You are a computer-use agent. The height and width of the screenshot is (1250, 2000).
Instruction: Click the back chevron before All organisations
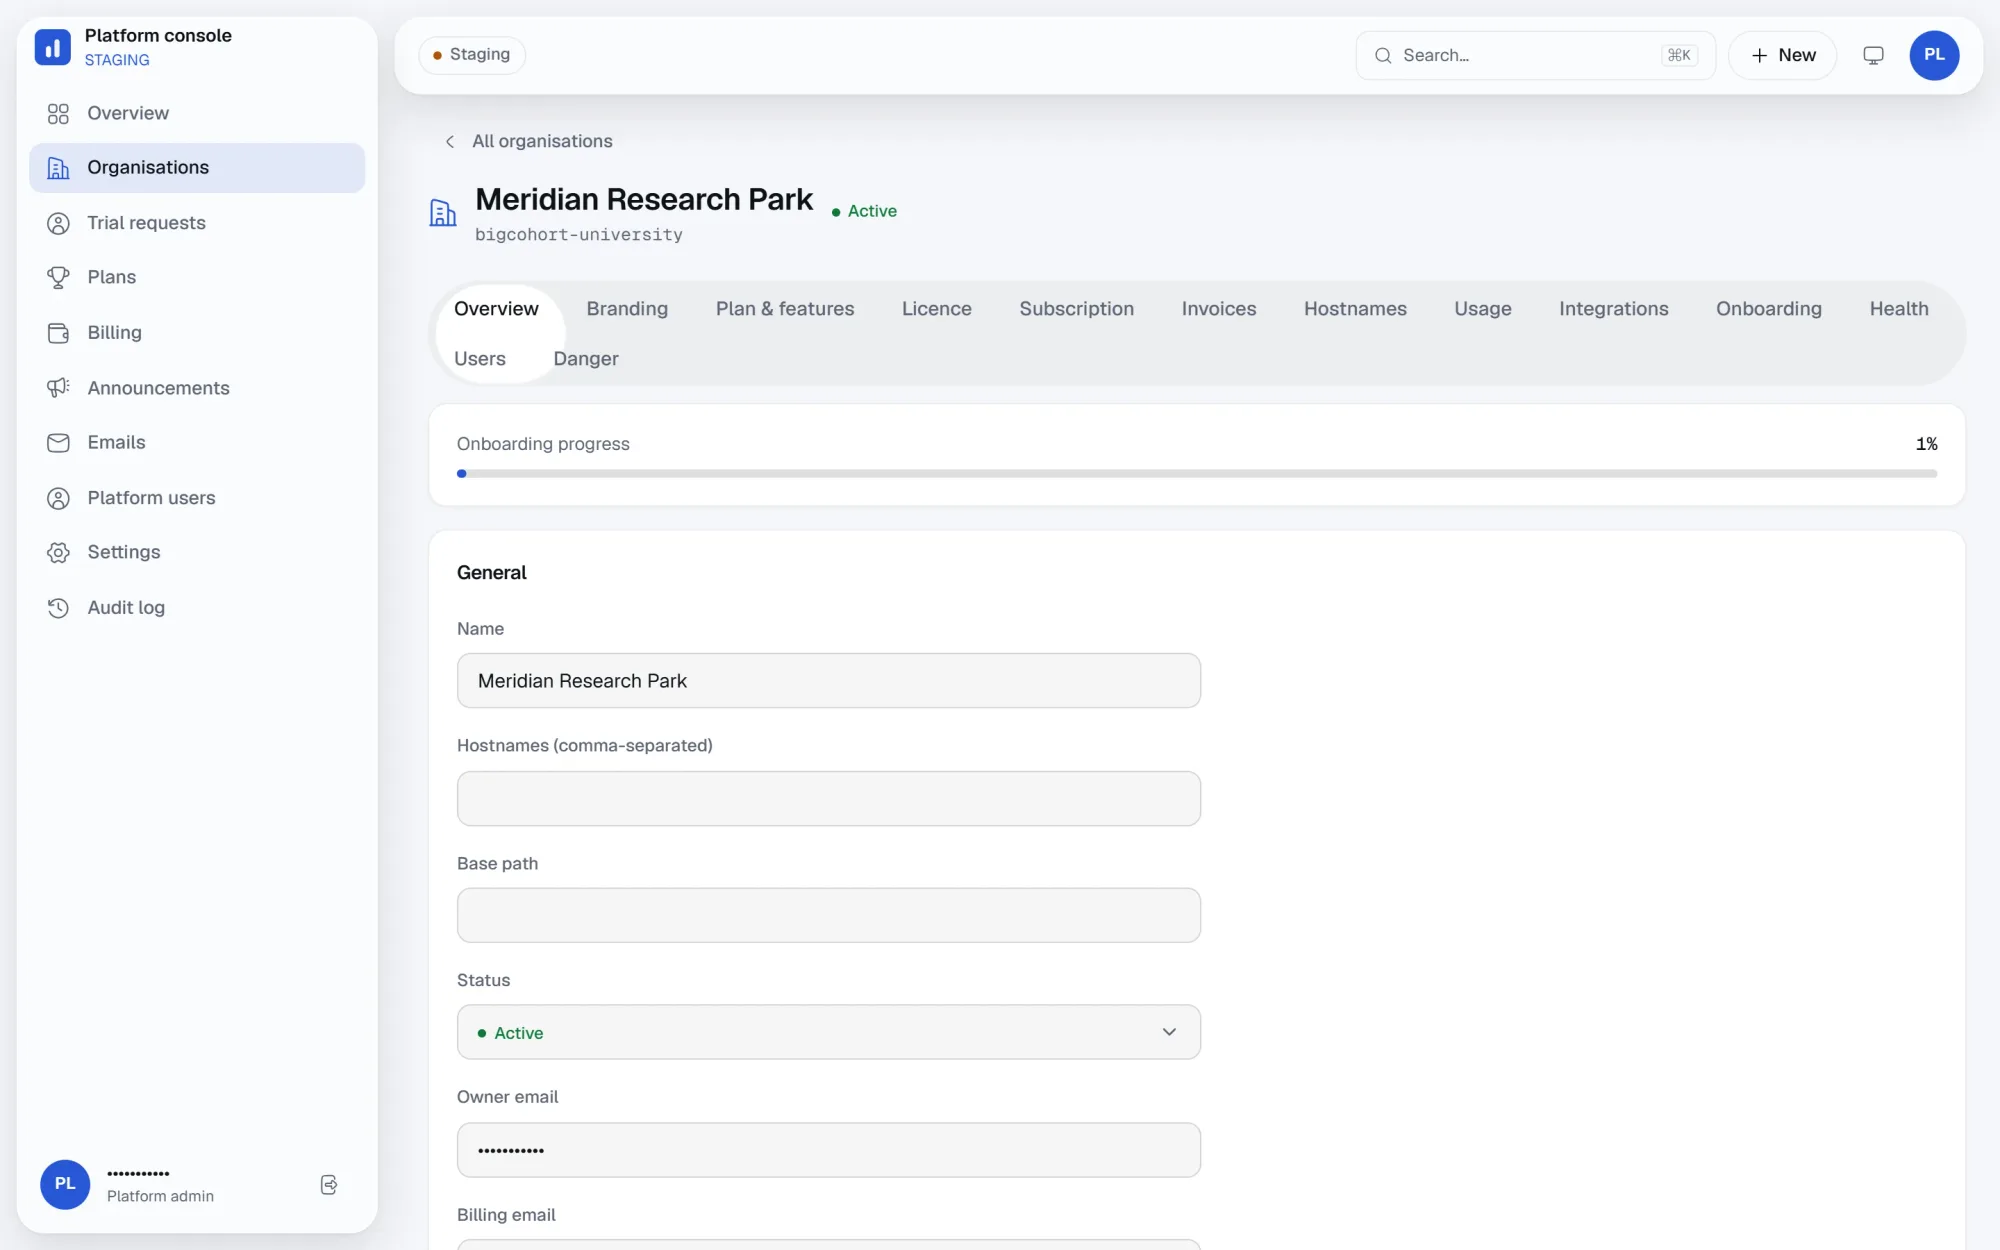(450, 142)
